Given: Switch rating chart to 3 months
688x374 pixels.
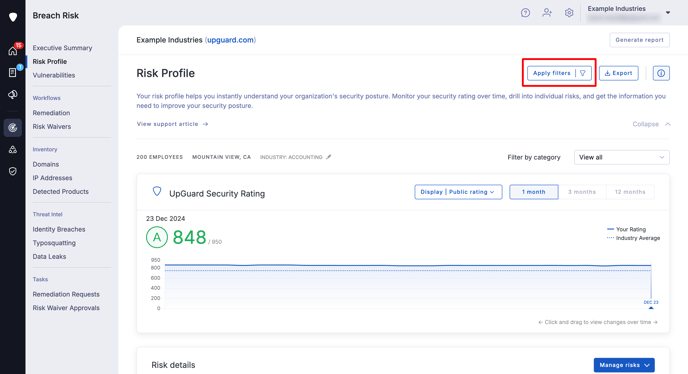Looking at the screenshot, I should (582, 192).
